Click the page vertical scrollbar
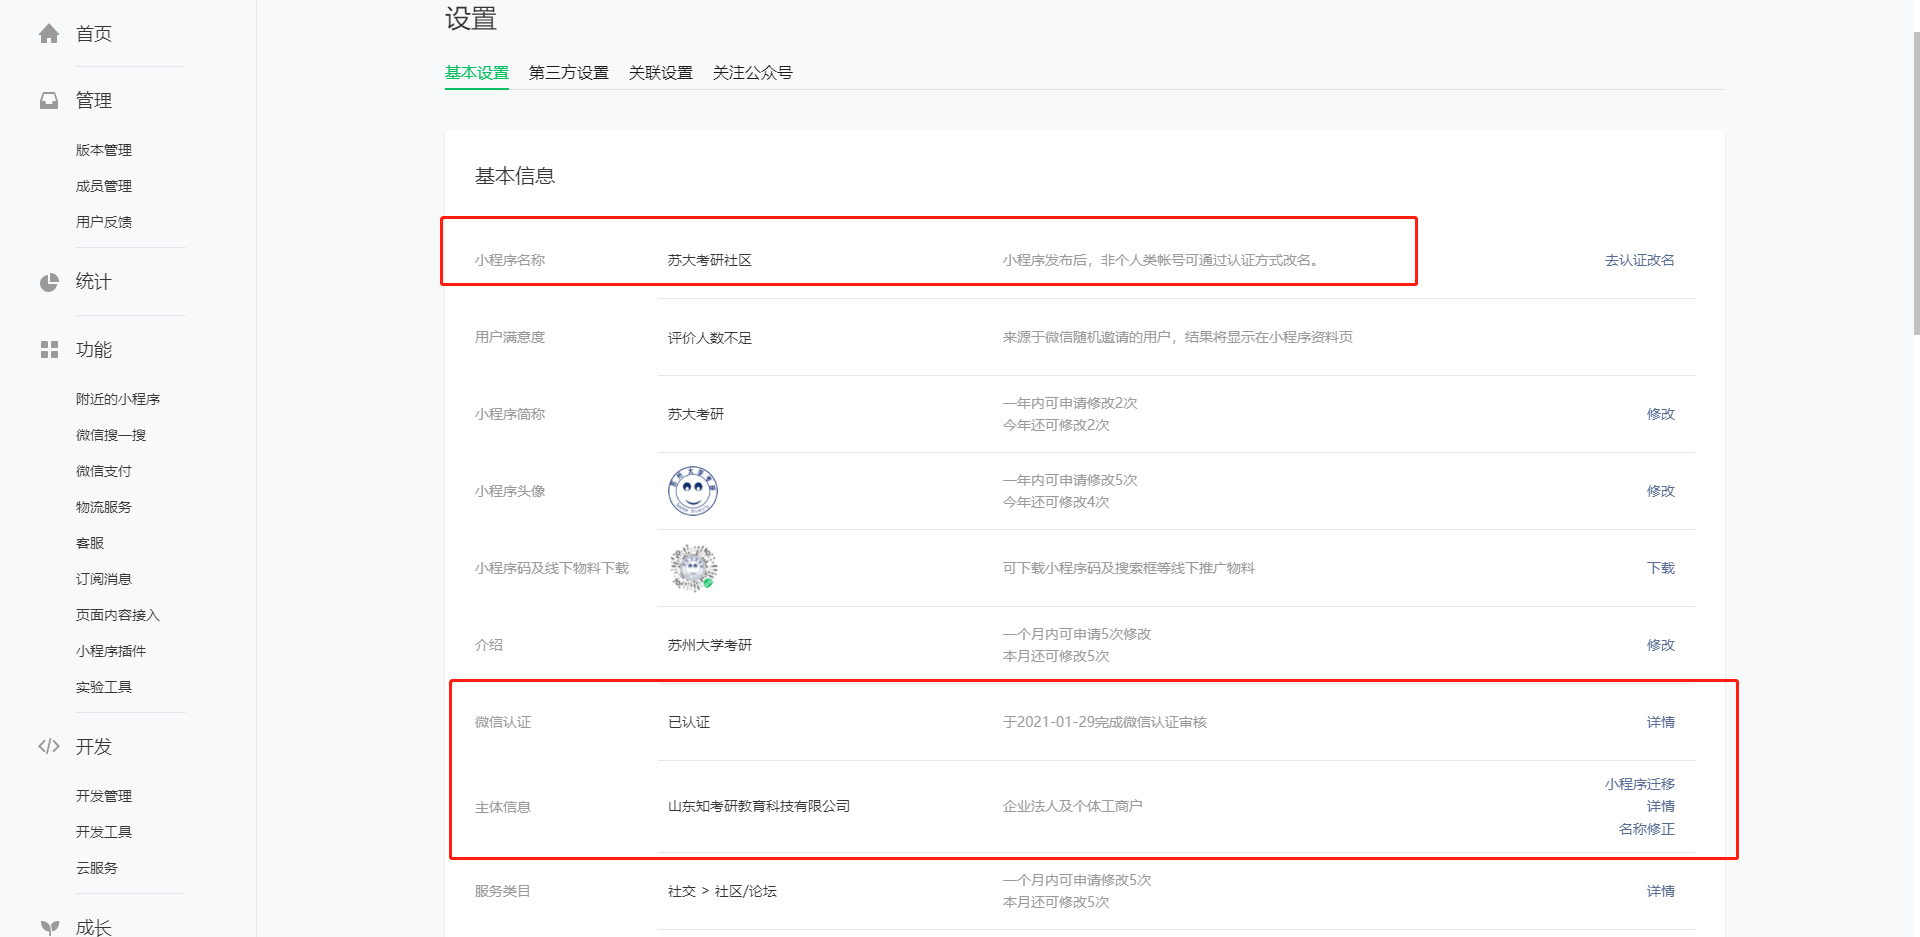1920x937 pixels. coord(1915,183)
